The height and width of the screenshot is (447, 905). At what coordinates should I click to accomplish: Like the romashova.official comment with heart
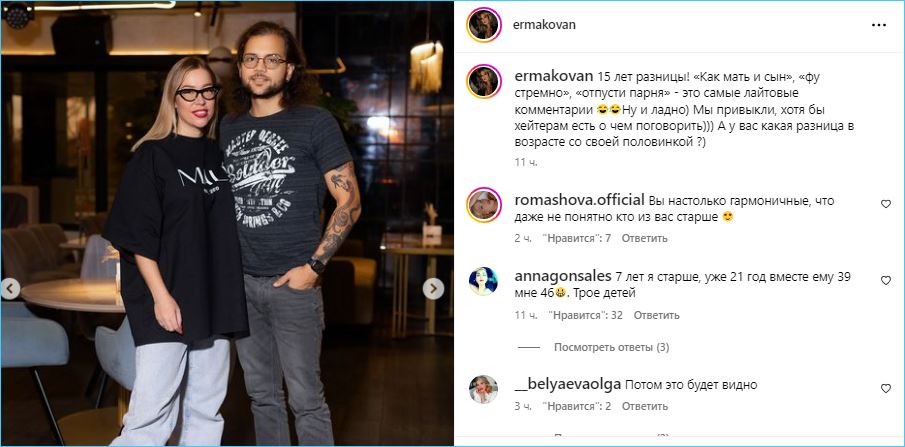[885, 204]
